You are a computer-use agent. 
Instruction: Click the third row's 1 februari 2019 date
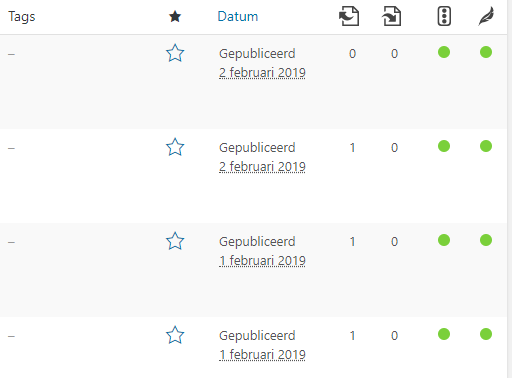pyautogui.click(x=262, y=261)
